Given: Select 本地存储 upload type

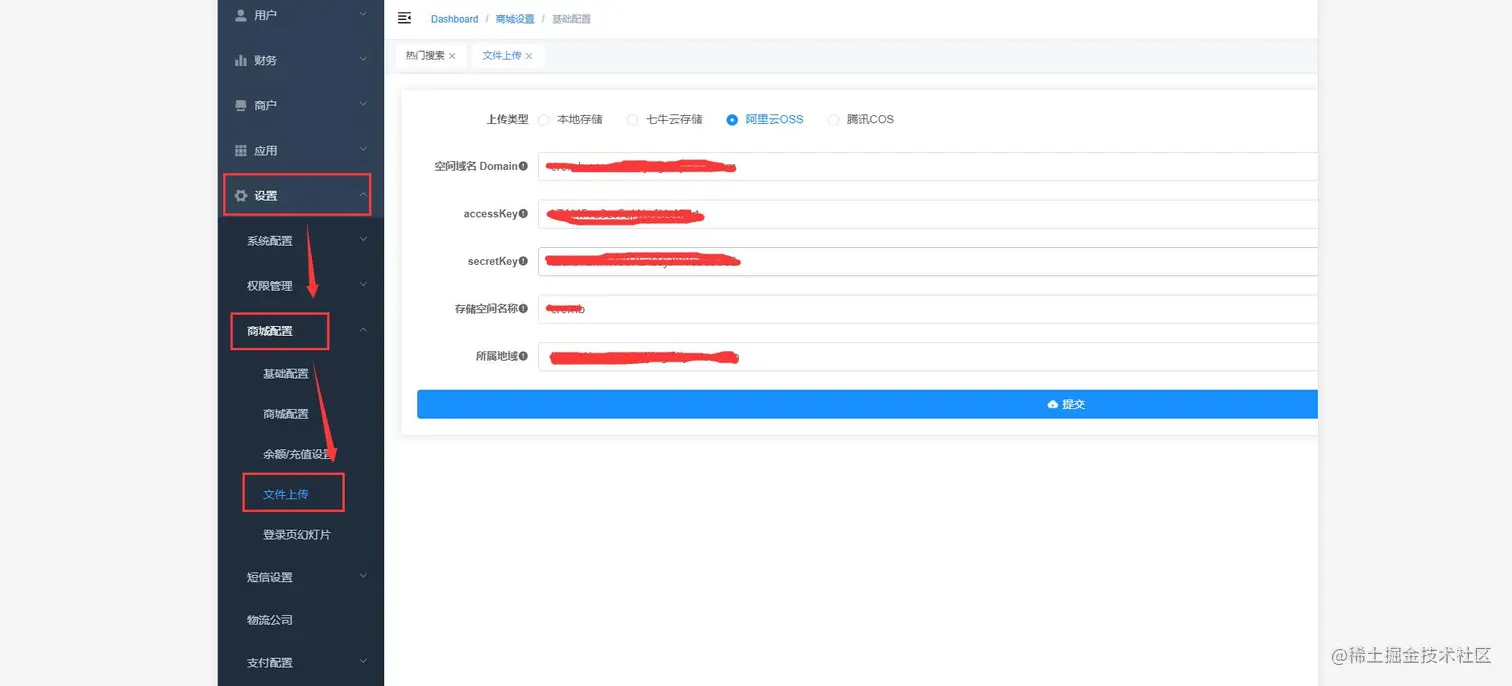Looking at the screenshot, I should (x=544, y=120).
